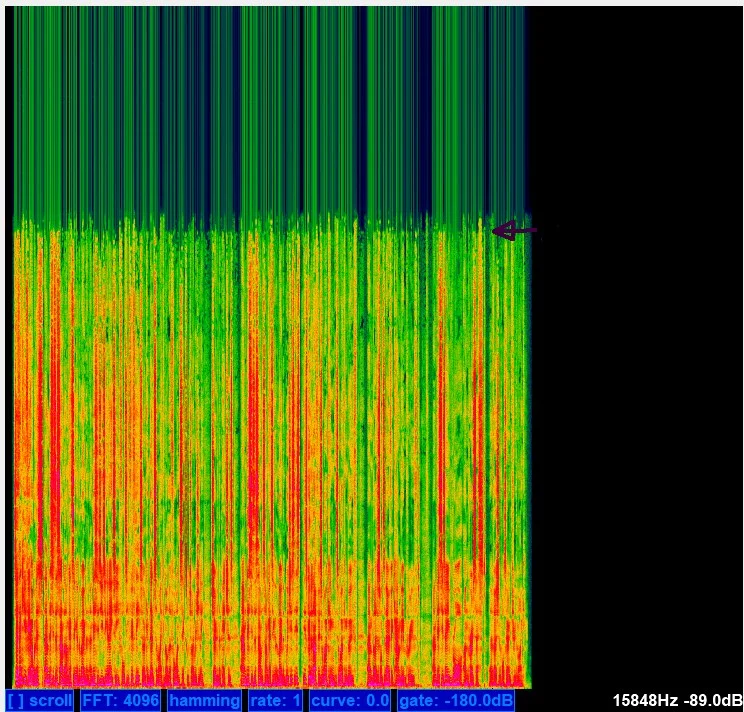Click the dark arrow marking the cutoff

[x=514, y=231]
